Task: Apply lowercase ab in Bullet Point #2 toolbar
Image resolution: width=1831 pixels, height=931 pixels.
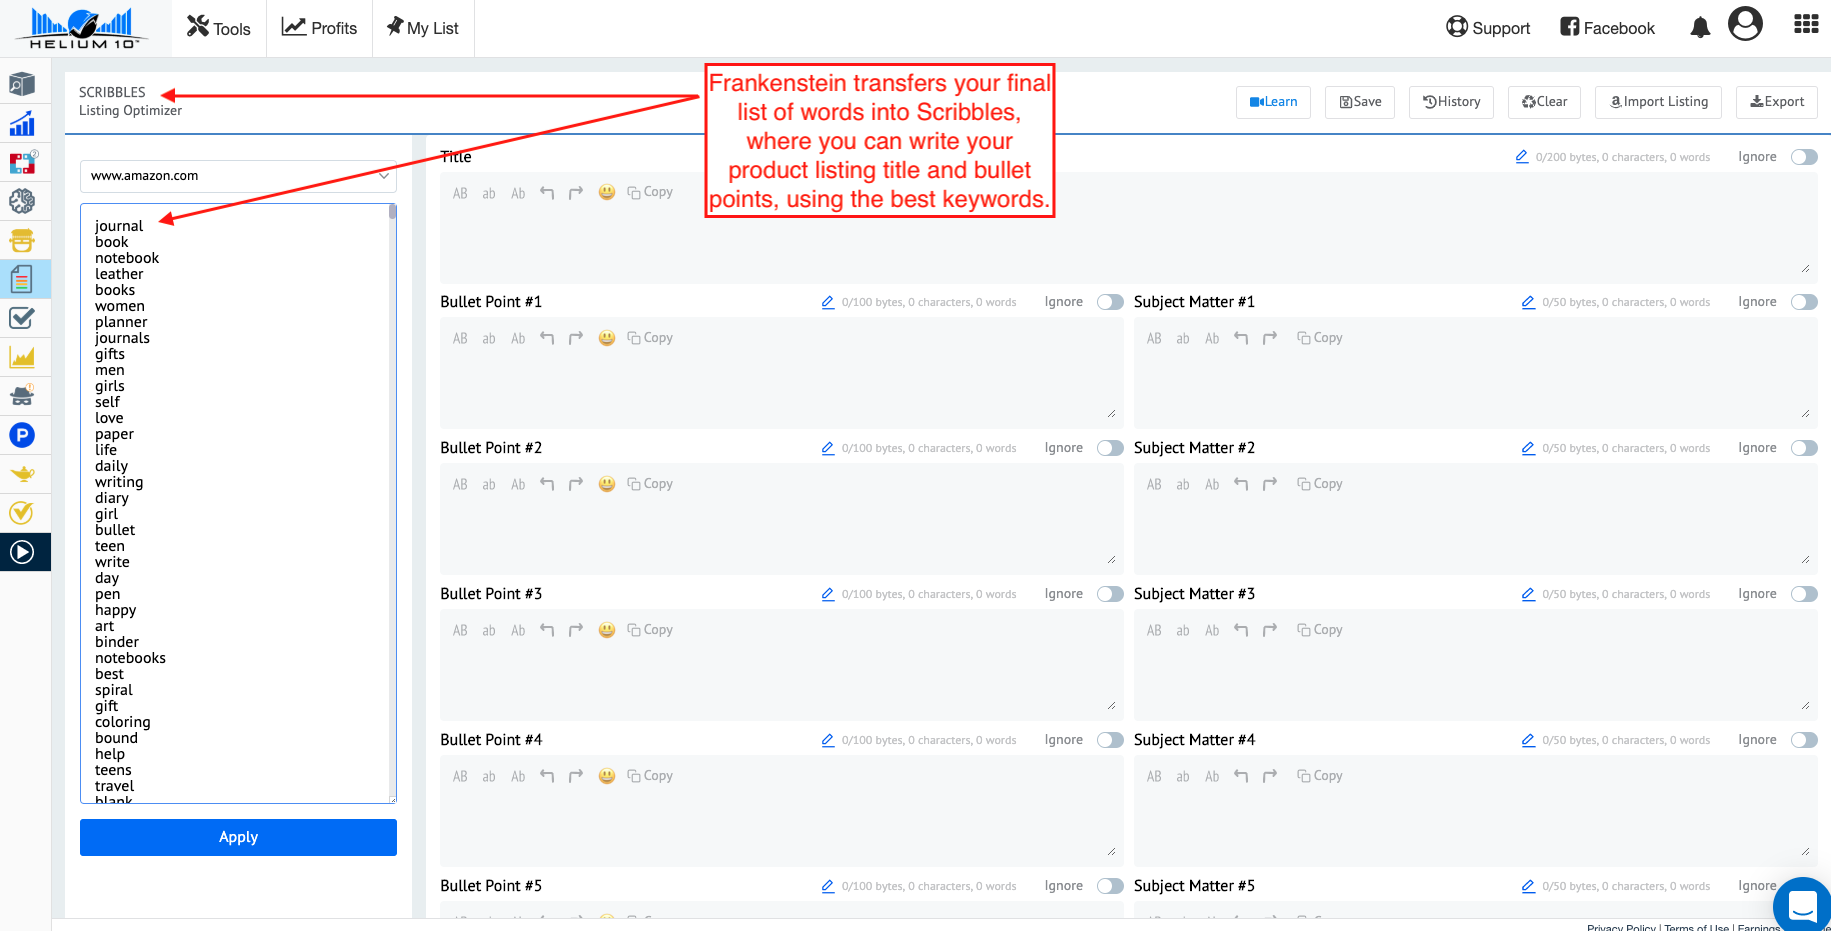Action: tap(489, 485)
